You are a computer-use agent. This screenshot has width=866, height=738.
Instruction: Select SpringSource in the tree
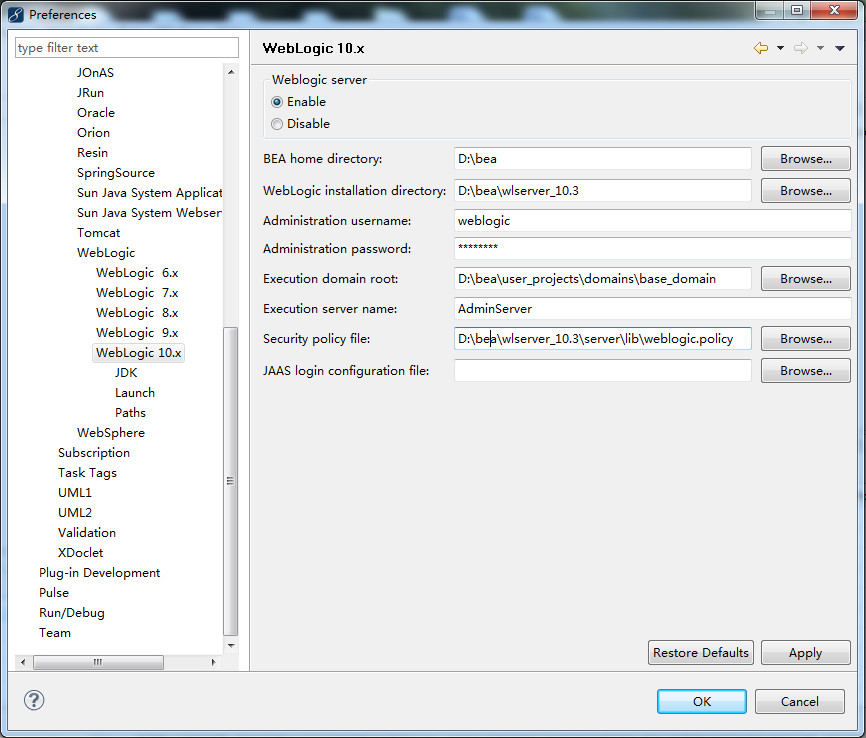(116, 173)
